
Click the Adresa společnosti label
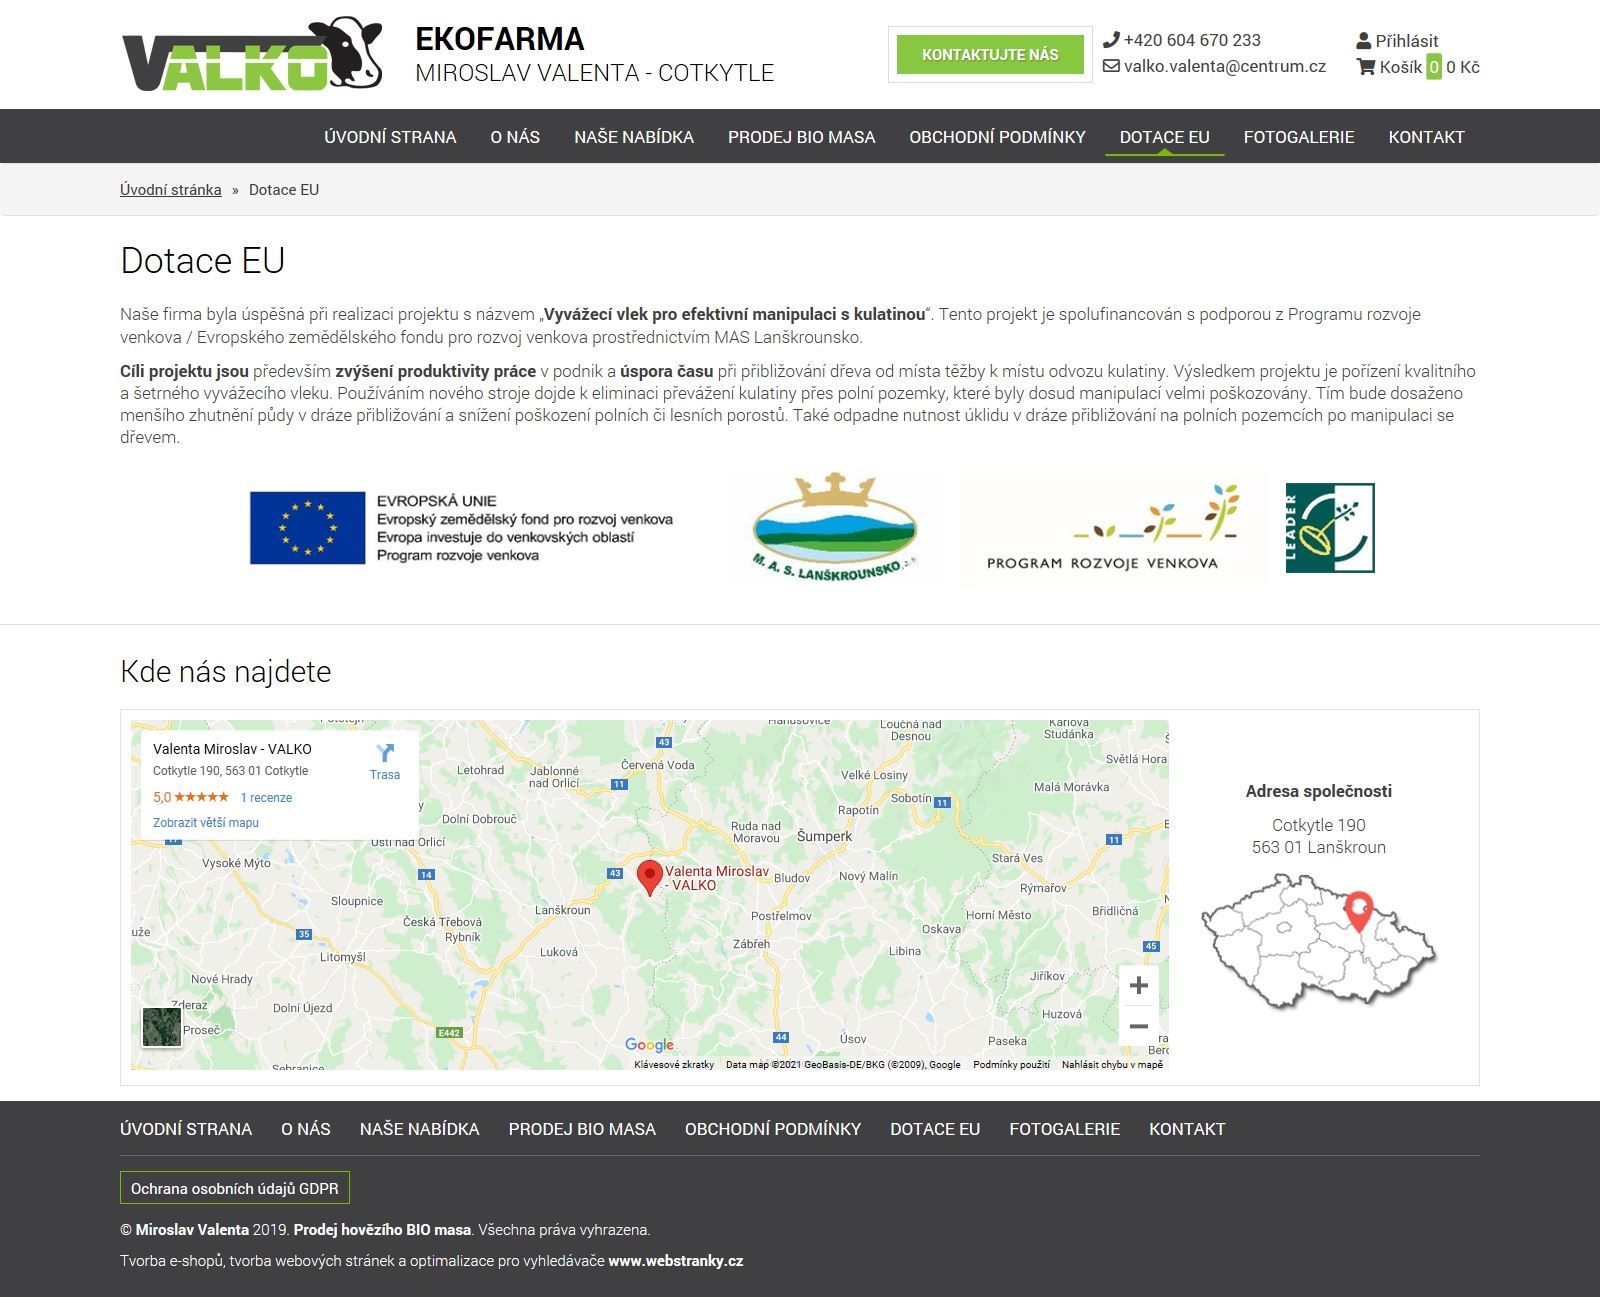tap(1318, 791)
